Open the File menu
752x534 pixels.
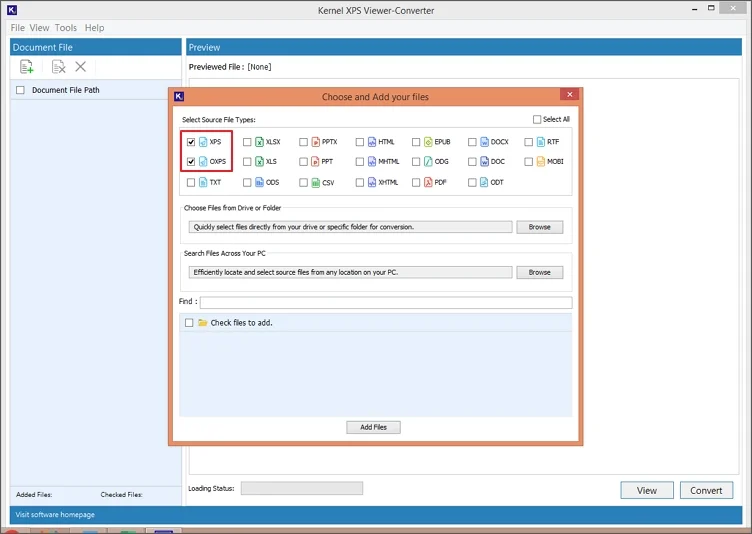(x=17, y=28)
